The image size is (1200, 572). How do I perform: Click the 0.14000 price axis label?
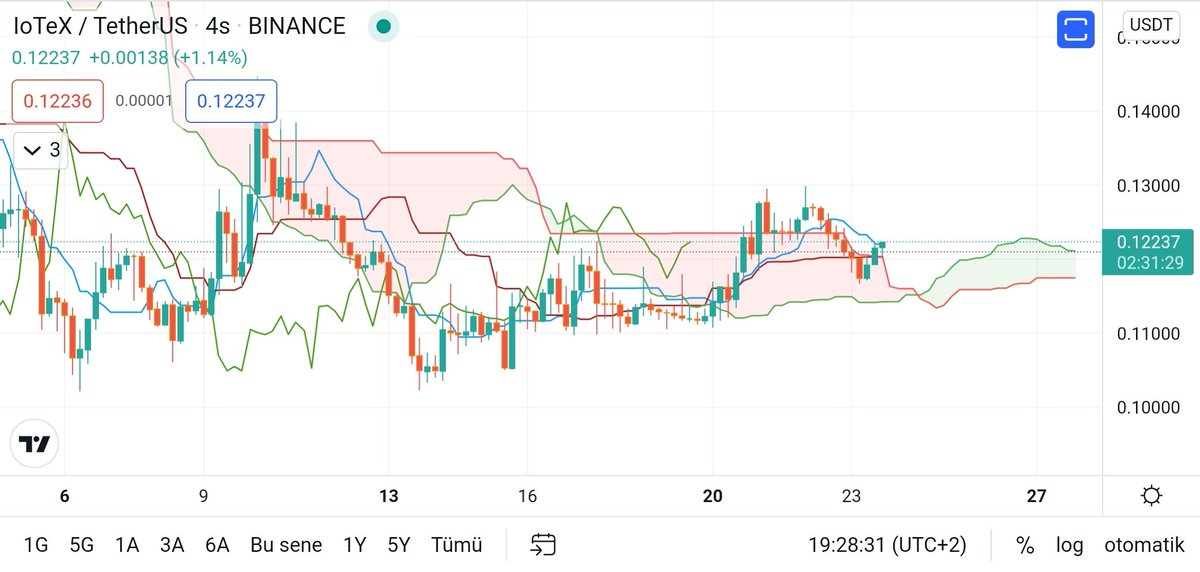click(x=1149, y=111)
